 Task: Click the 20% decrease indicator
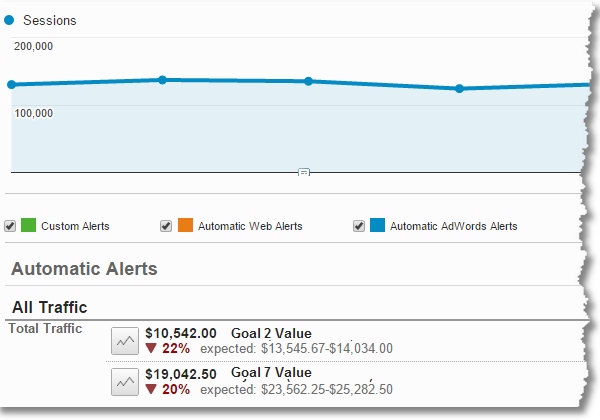168,389
